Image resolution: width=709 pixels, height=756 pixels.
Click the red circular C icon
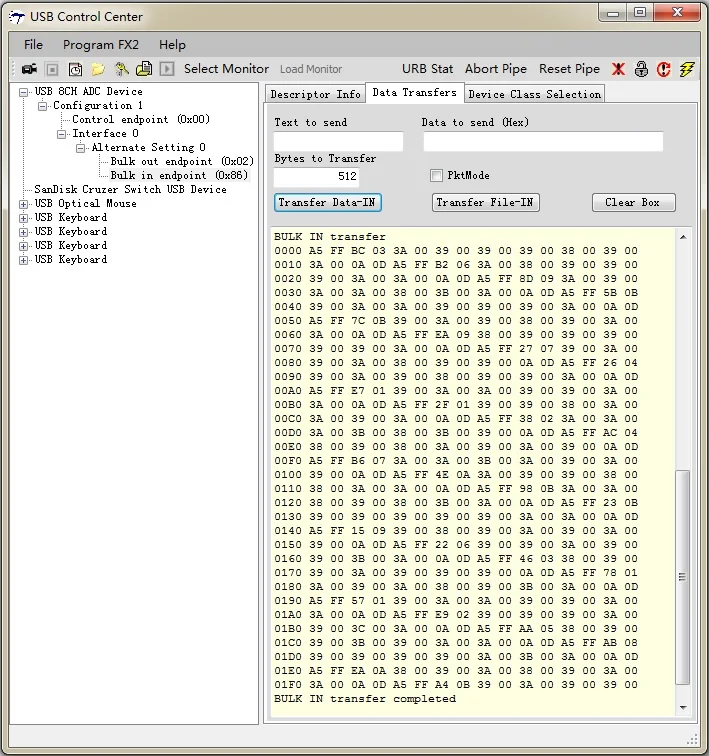[664, 69]
